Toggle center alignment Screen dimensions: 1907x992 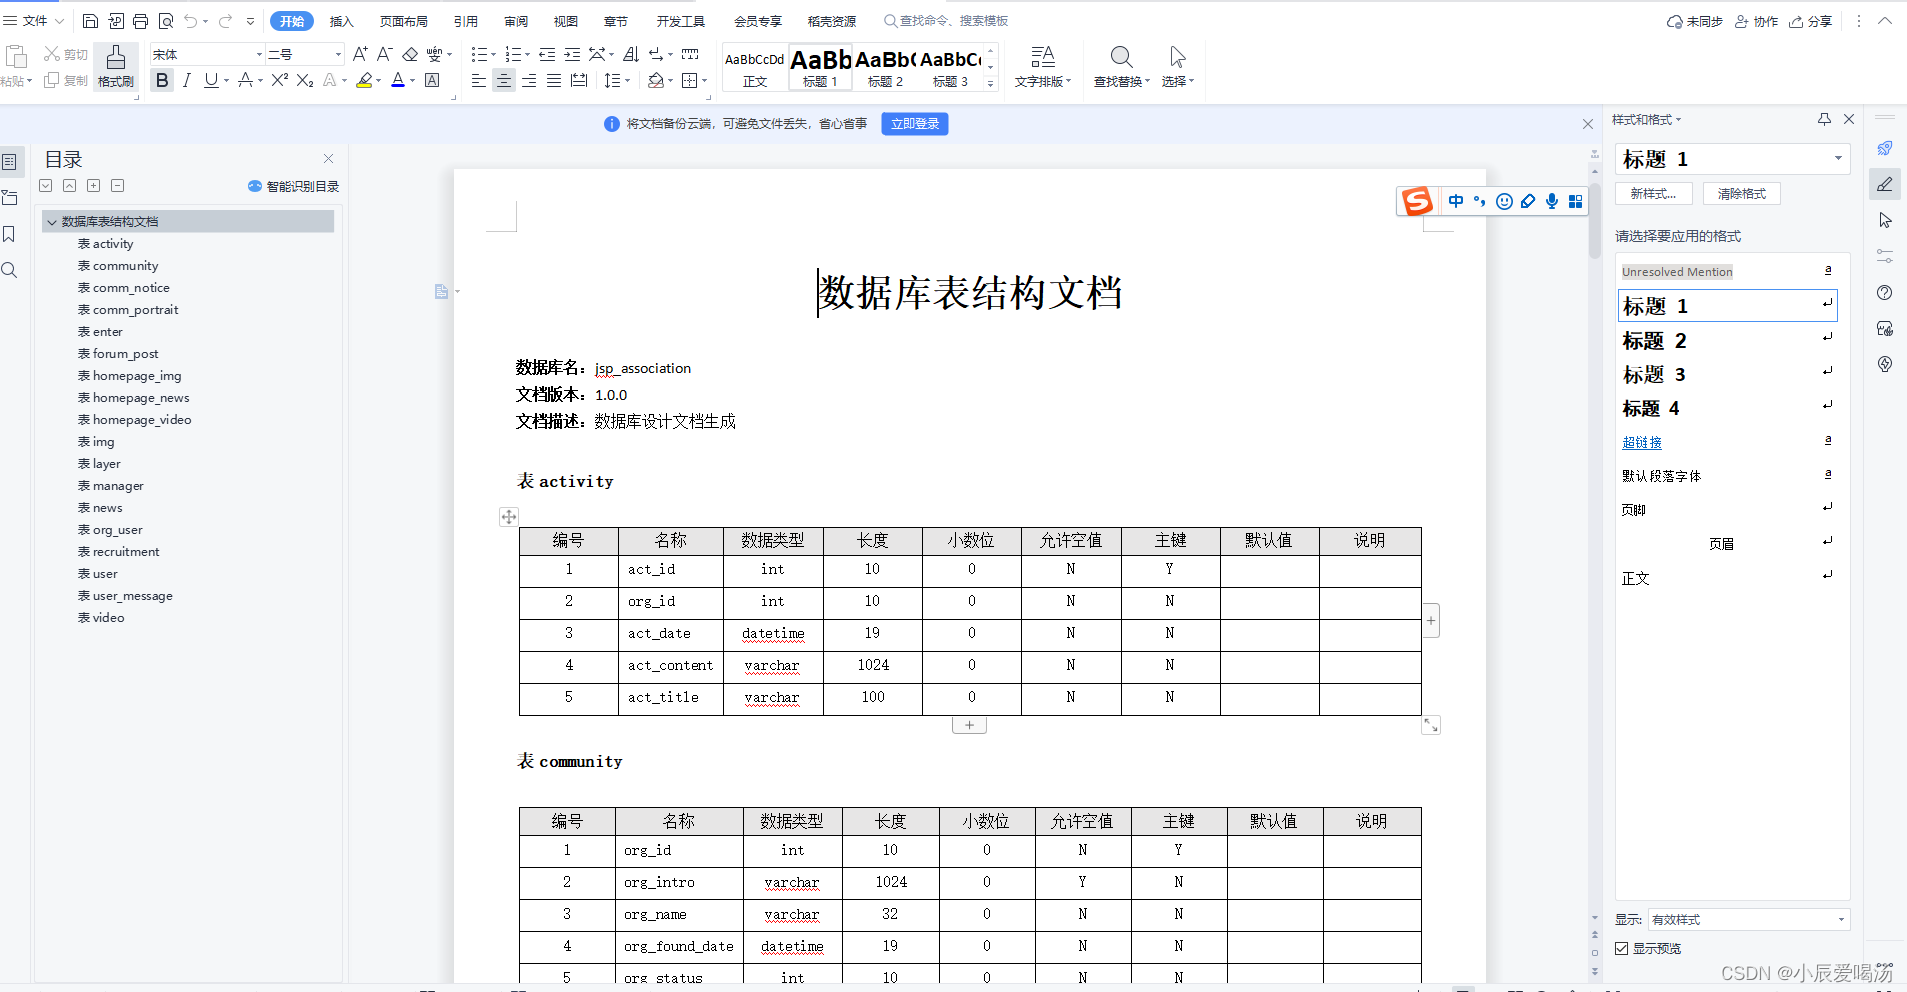504,80
